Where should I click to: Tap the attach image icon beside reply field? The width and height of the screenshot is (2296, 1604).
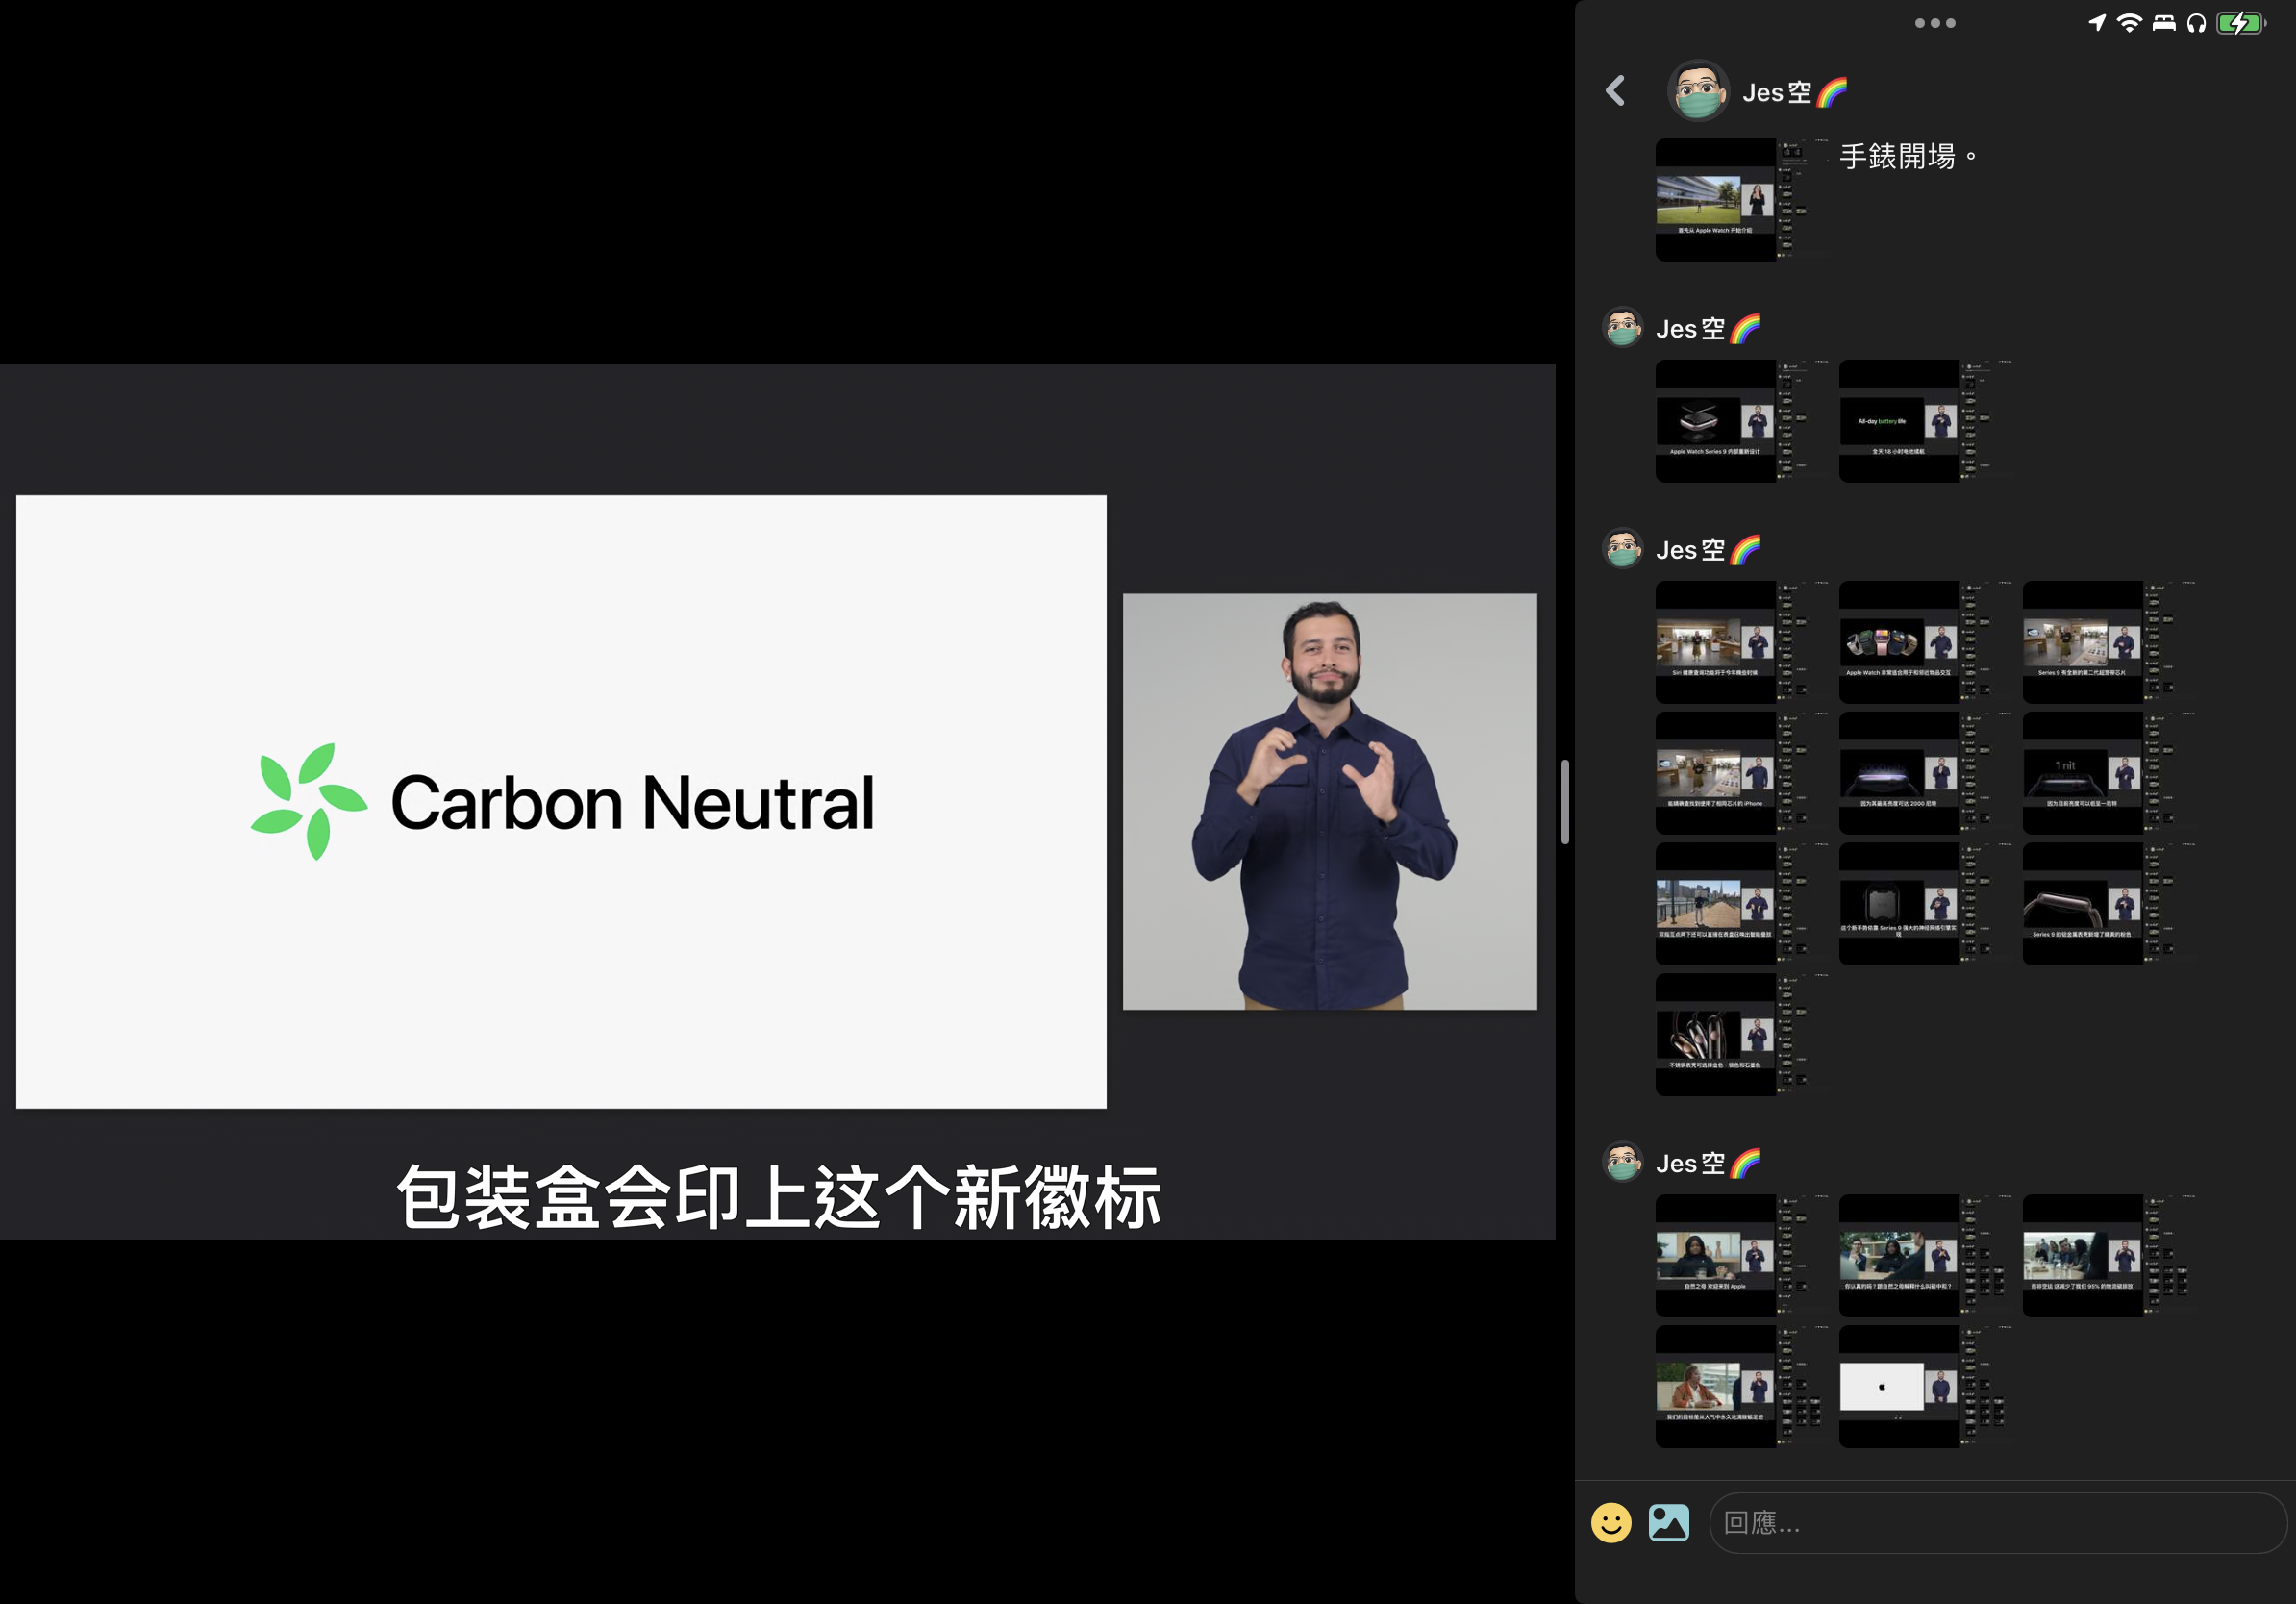[1669, 1523]
